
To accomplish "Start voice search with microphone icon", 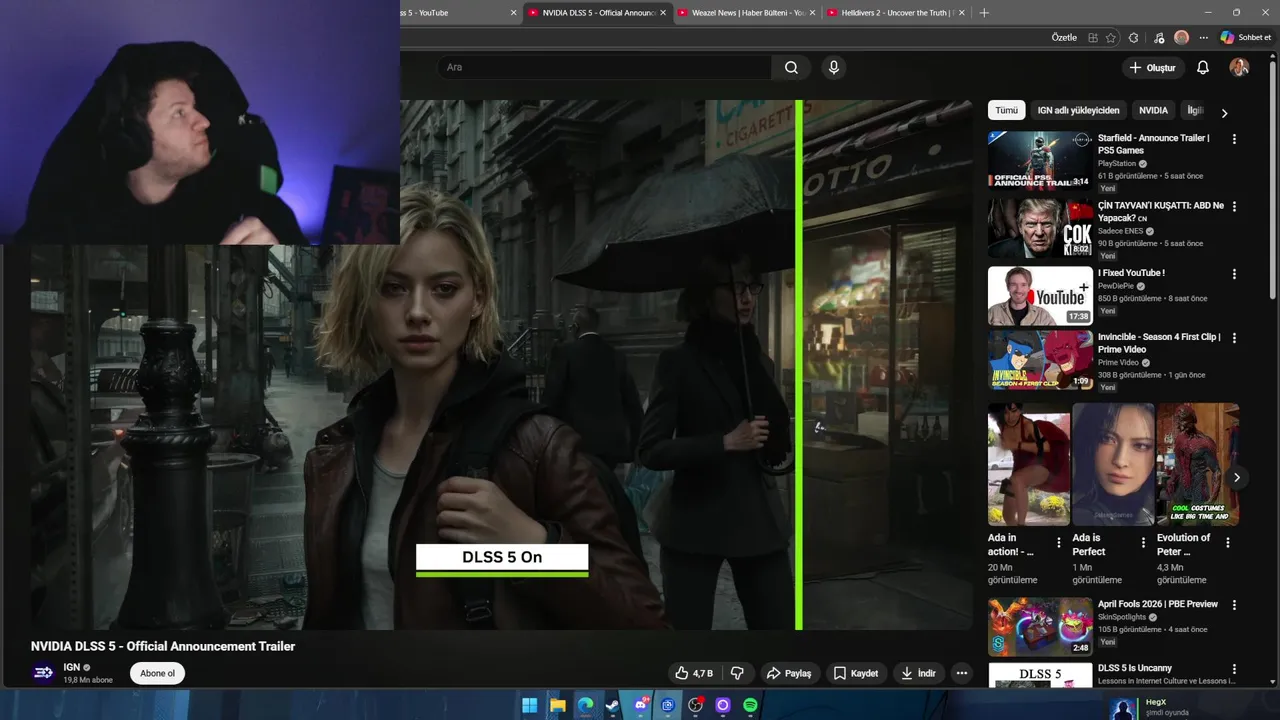I will [834, 67].
